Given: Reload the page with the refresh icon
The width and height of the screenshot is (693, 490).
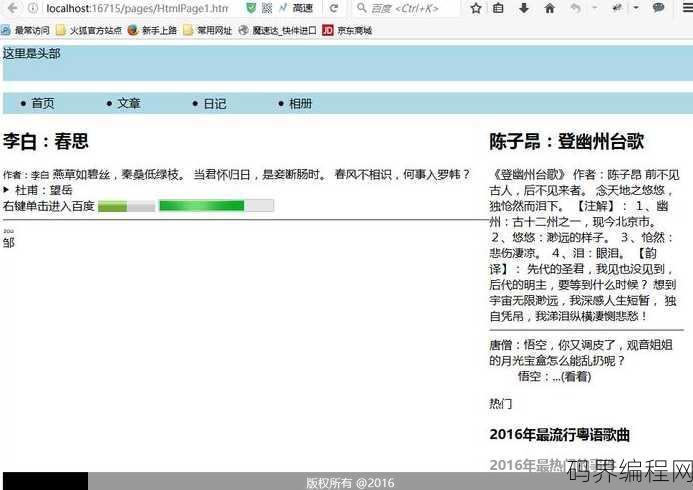Looking at the screenshot, I should [x=334, y=8].
